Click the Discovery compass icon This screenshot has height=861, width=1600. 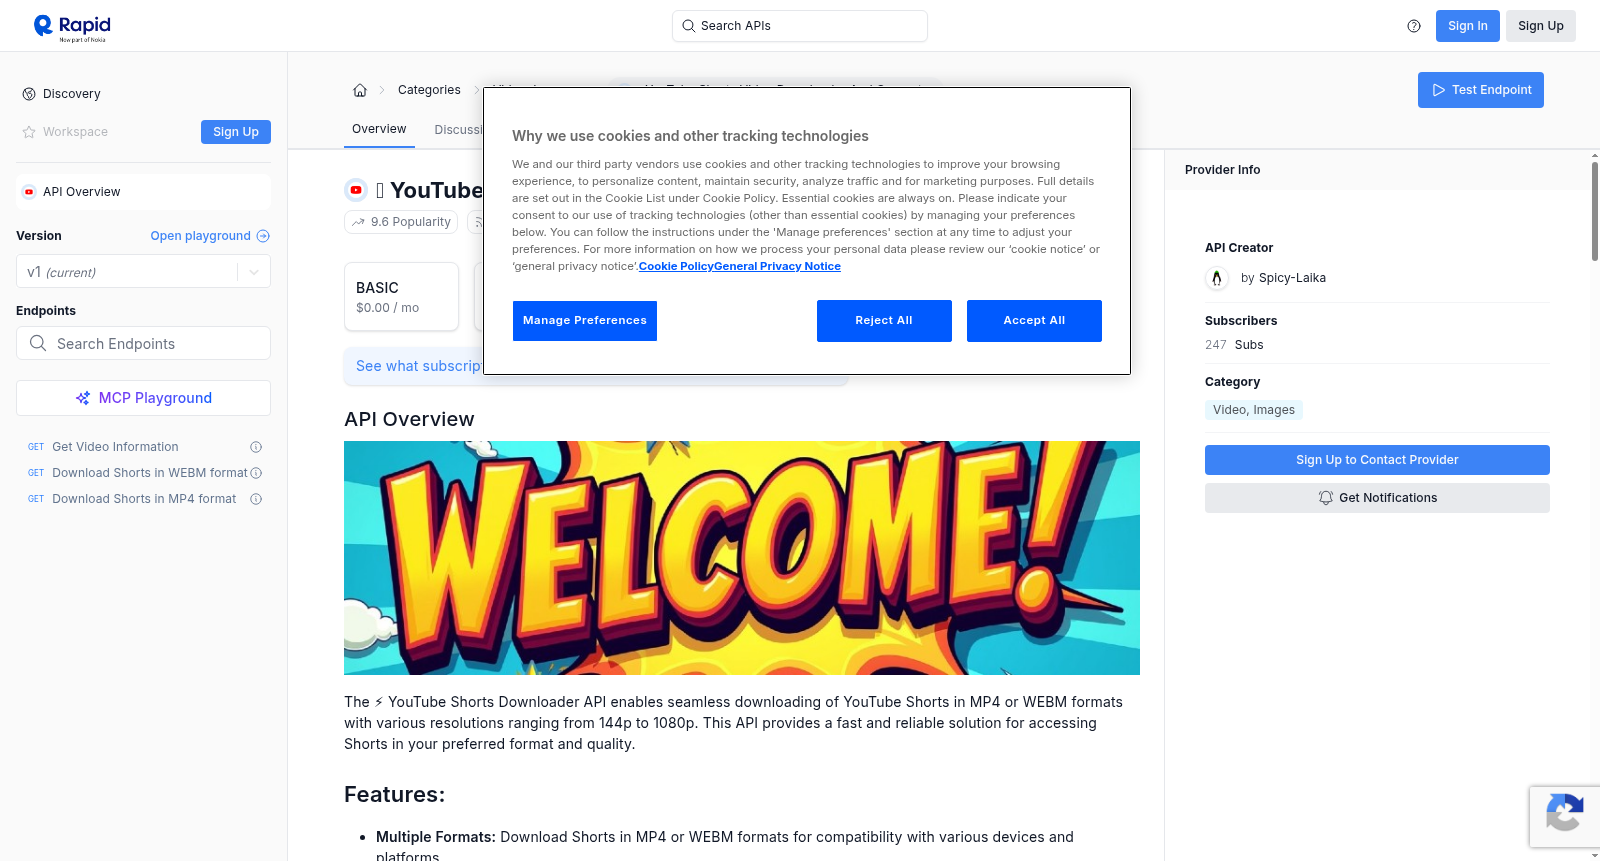[x=29, y=94]
